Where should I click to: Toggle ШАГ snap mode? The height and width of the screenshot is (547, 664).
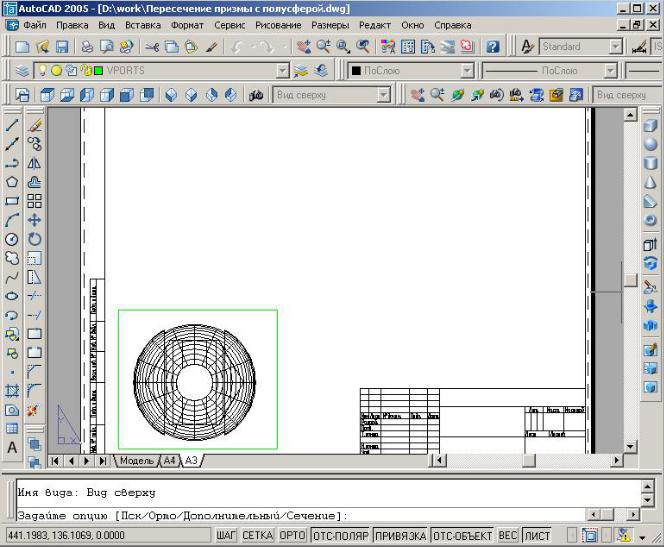[226, 536]
